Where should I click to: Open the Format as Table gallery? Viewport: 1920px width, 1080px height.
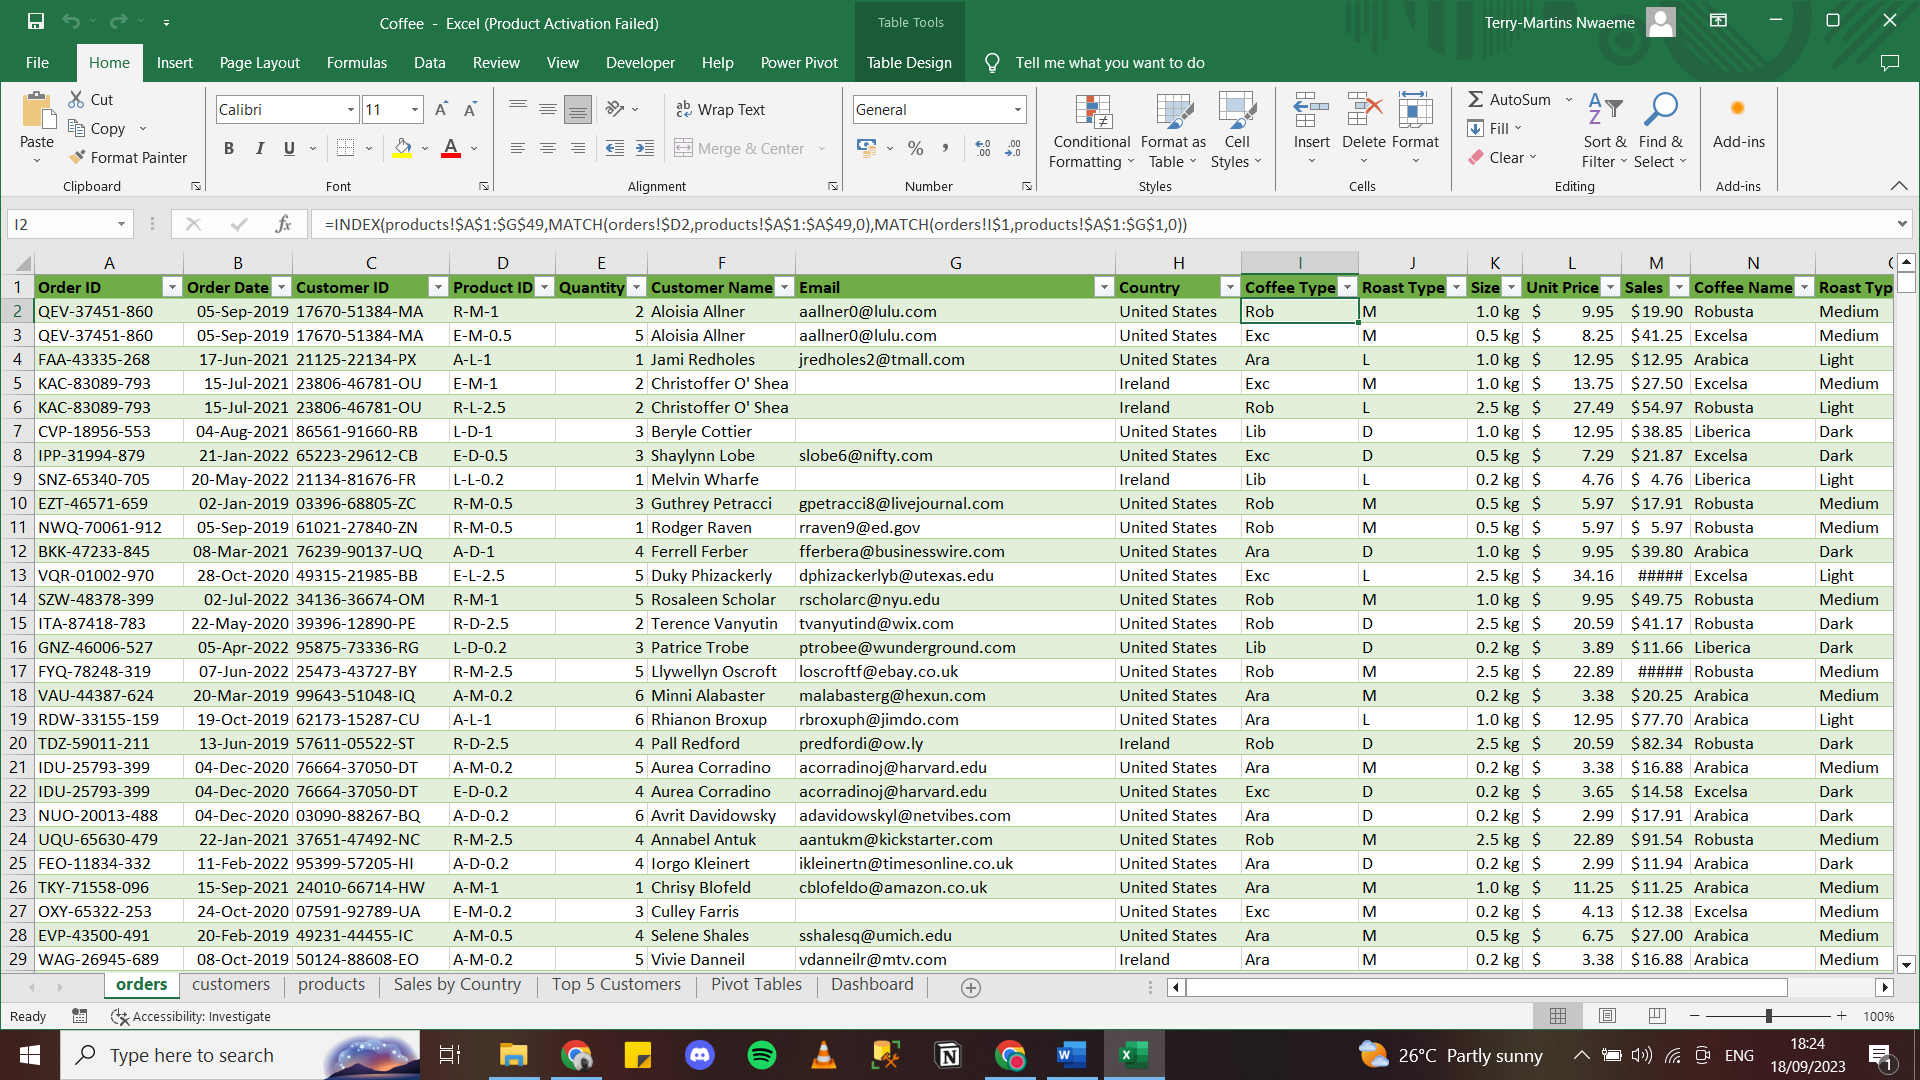[x=1172, y=132]
